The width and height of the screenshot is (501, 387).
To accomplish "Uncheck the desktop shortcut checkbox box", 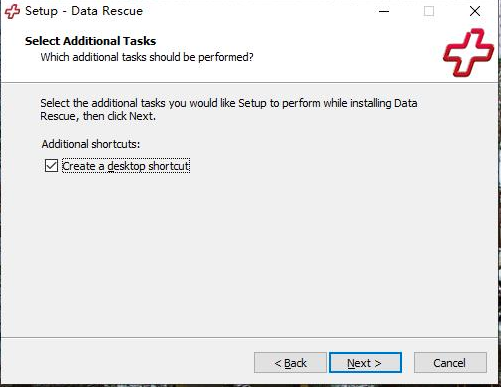I will [51, 166].
